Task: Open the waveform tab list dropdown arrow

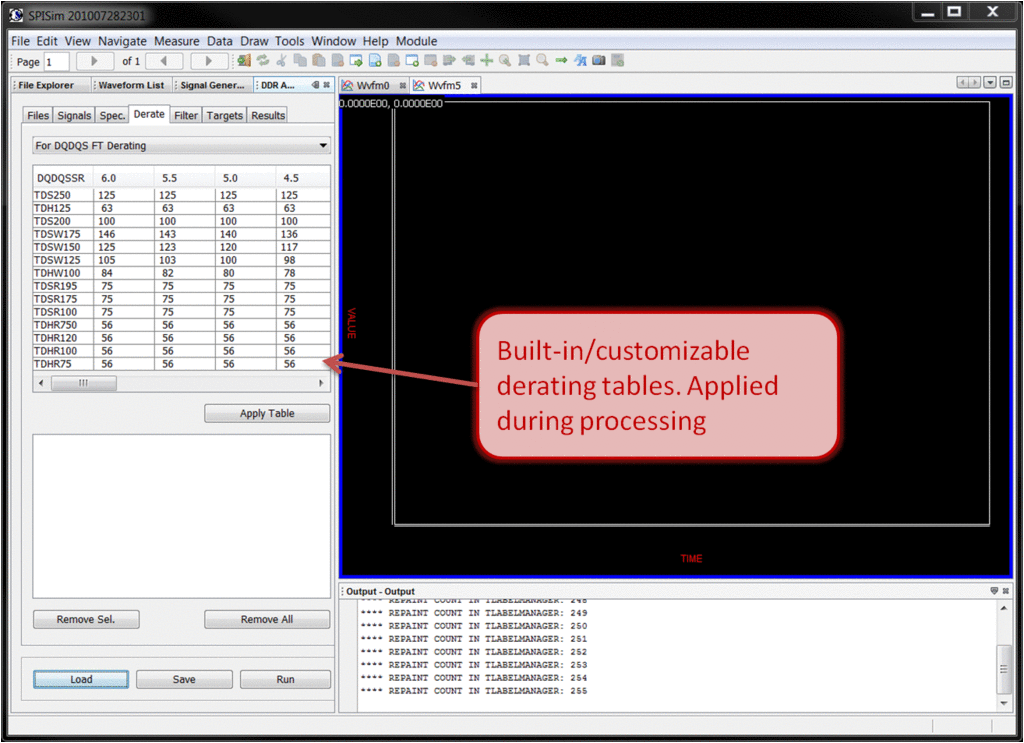Action: tap(990, 83)
